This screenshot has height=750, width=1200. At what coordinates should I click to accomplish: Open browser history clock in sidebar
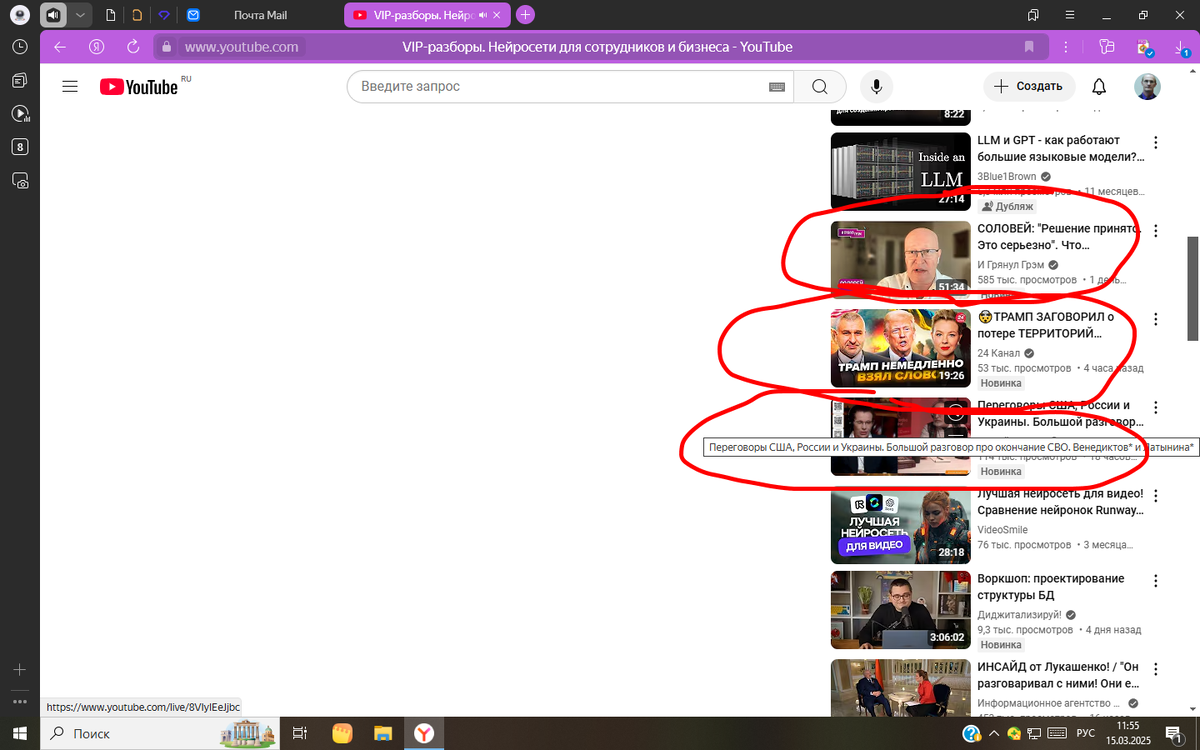click(20, 47)
